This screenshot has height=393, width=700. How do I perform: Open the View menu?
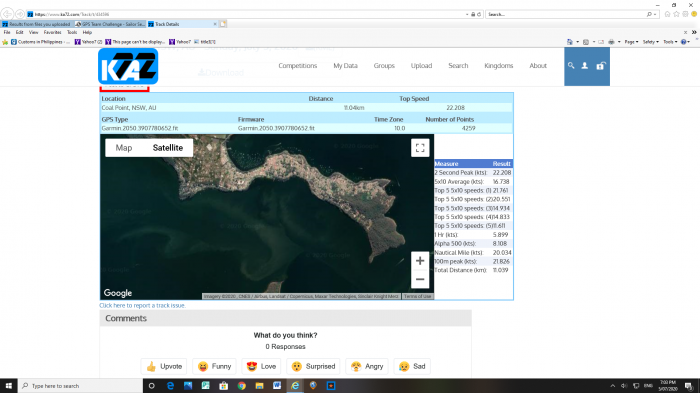pyautogui.click(x=33, y=32)
